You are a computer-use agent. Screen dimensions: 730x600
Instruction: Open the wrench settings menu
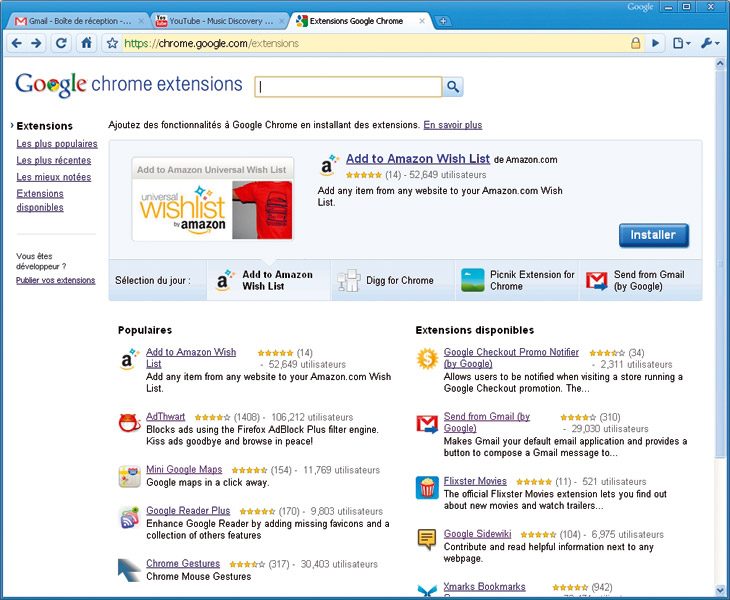coord(710,43)
